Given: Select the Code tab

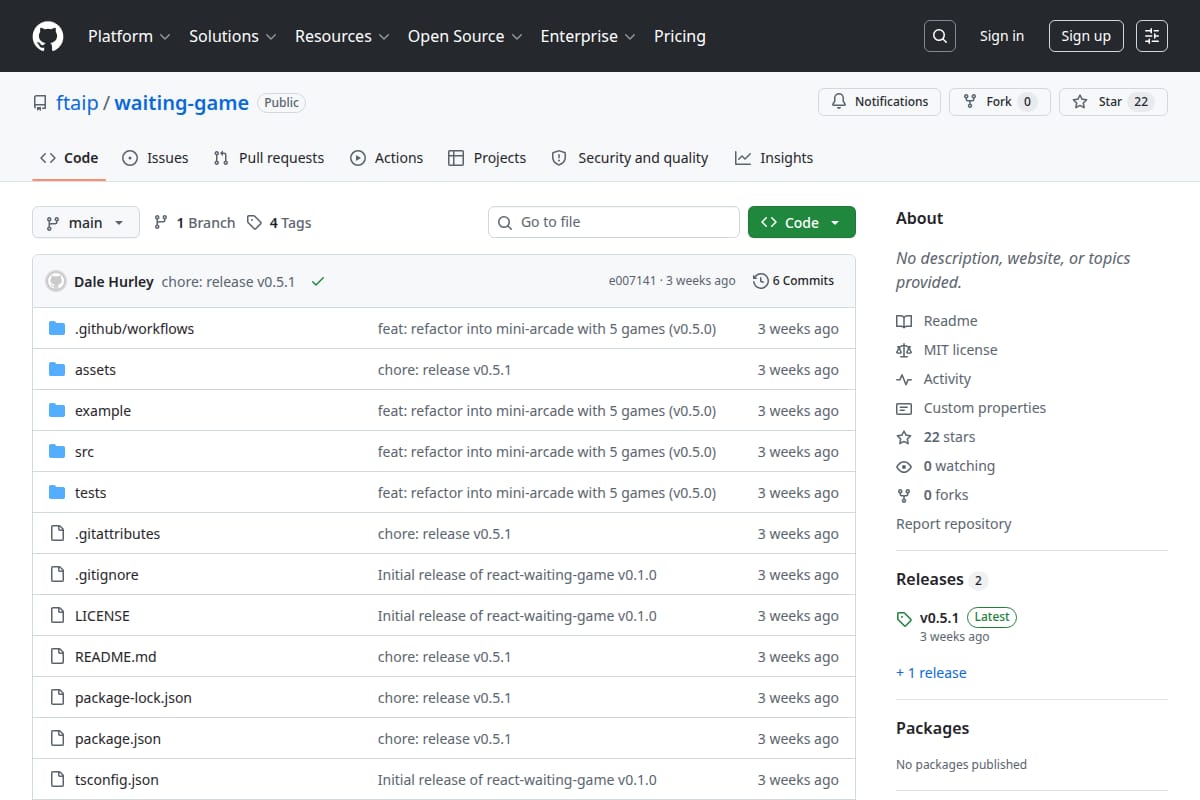Looking at the screenshot, I should pyautogui.click(x=69, y=158).
